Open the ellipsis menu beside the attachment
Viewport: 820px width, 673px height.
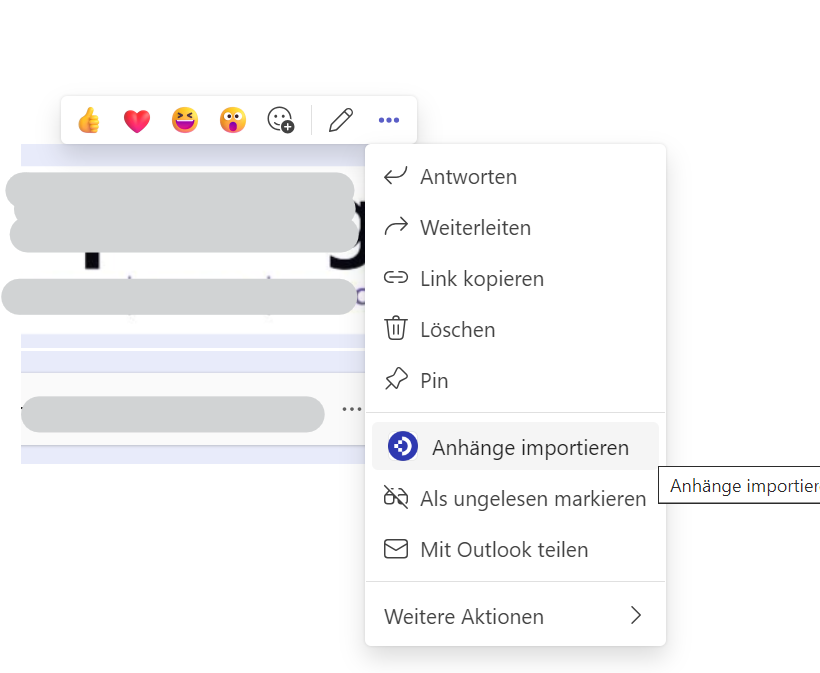point(351,409)
